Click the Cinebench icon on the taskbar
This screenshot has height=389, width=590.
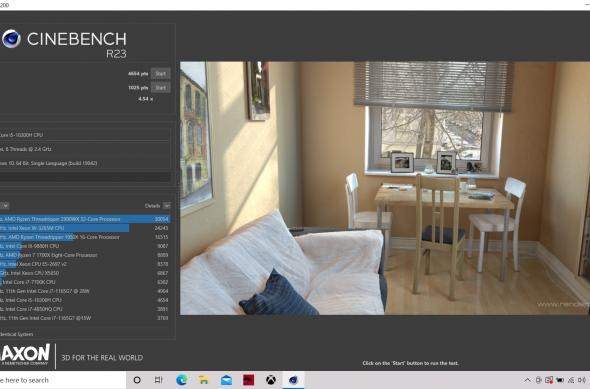point(293,380)
